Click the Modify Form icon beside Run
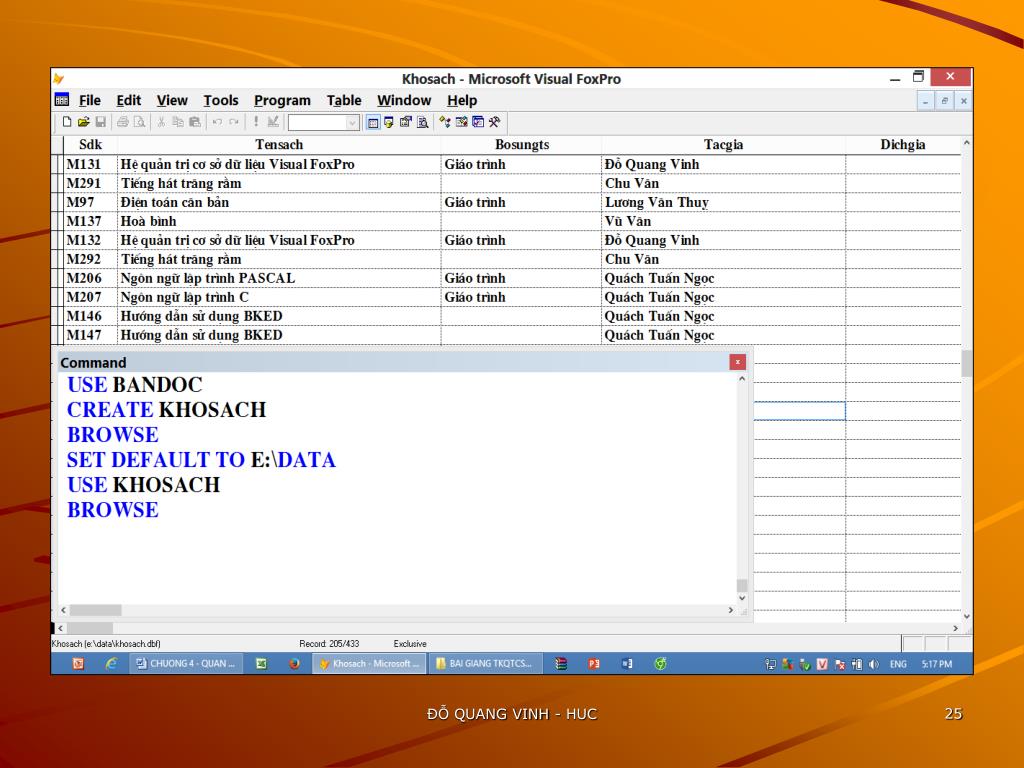The height and width of the screenshot is (768, 1024). pos(273,122)
